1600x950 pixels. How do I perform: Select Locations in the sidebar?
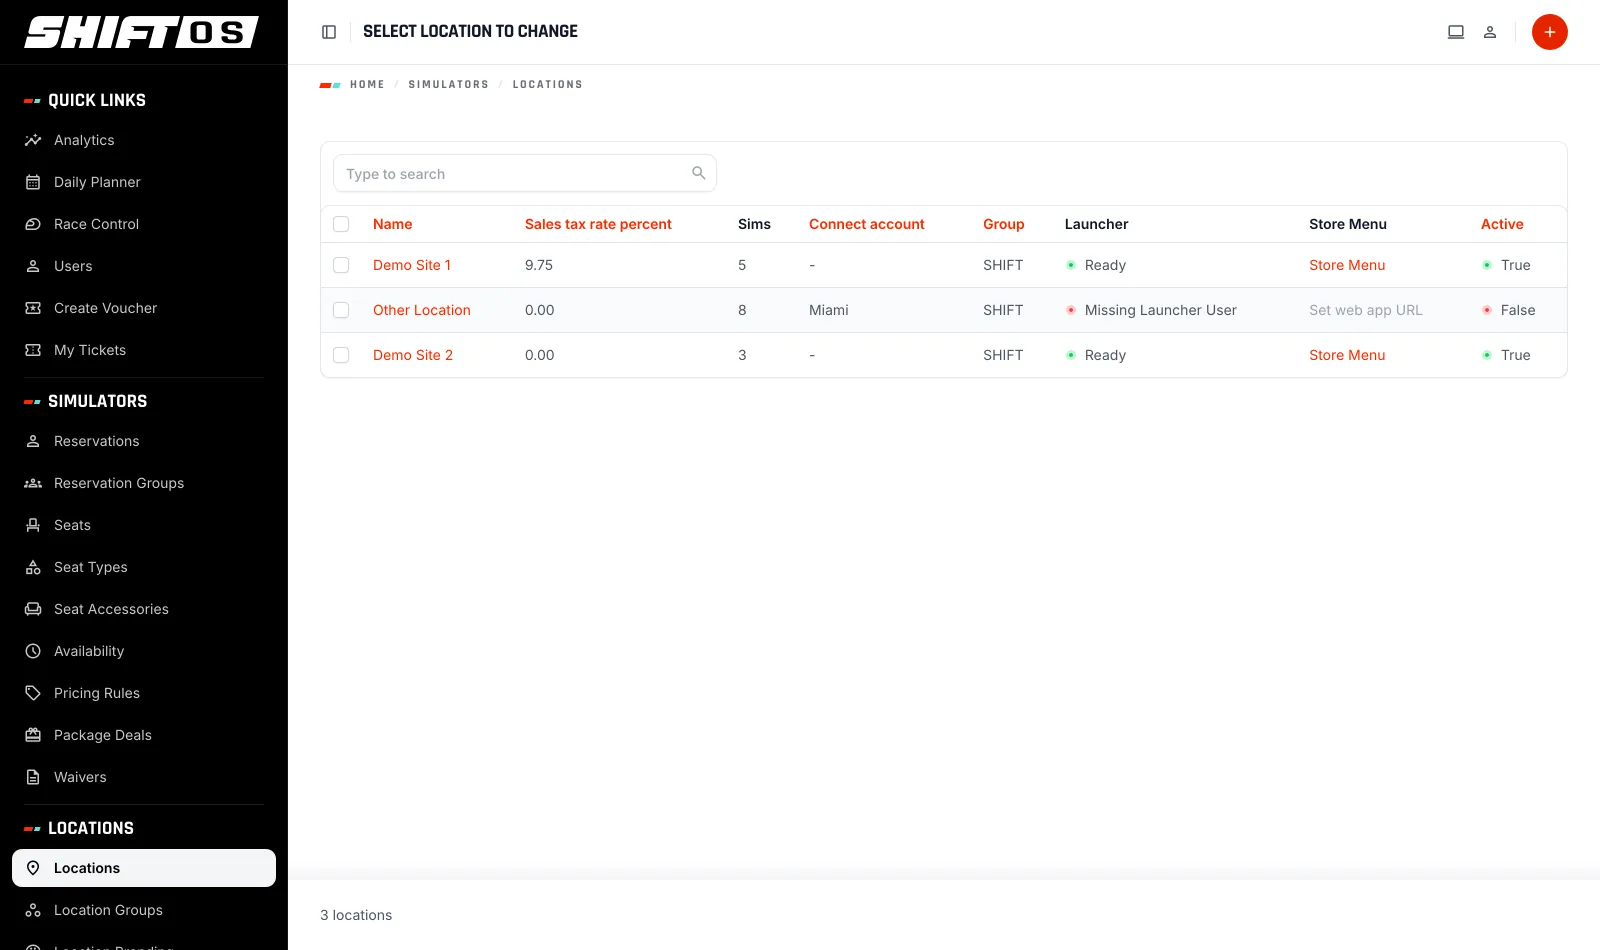(x=144, y=868)
